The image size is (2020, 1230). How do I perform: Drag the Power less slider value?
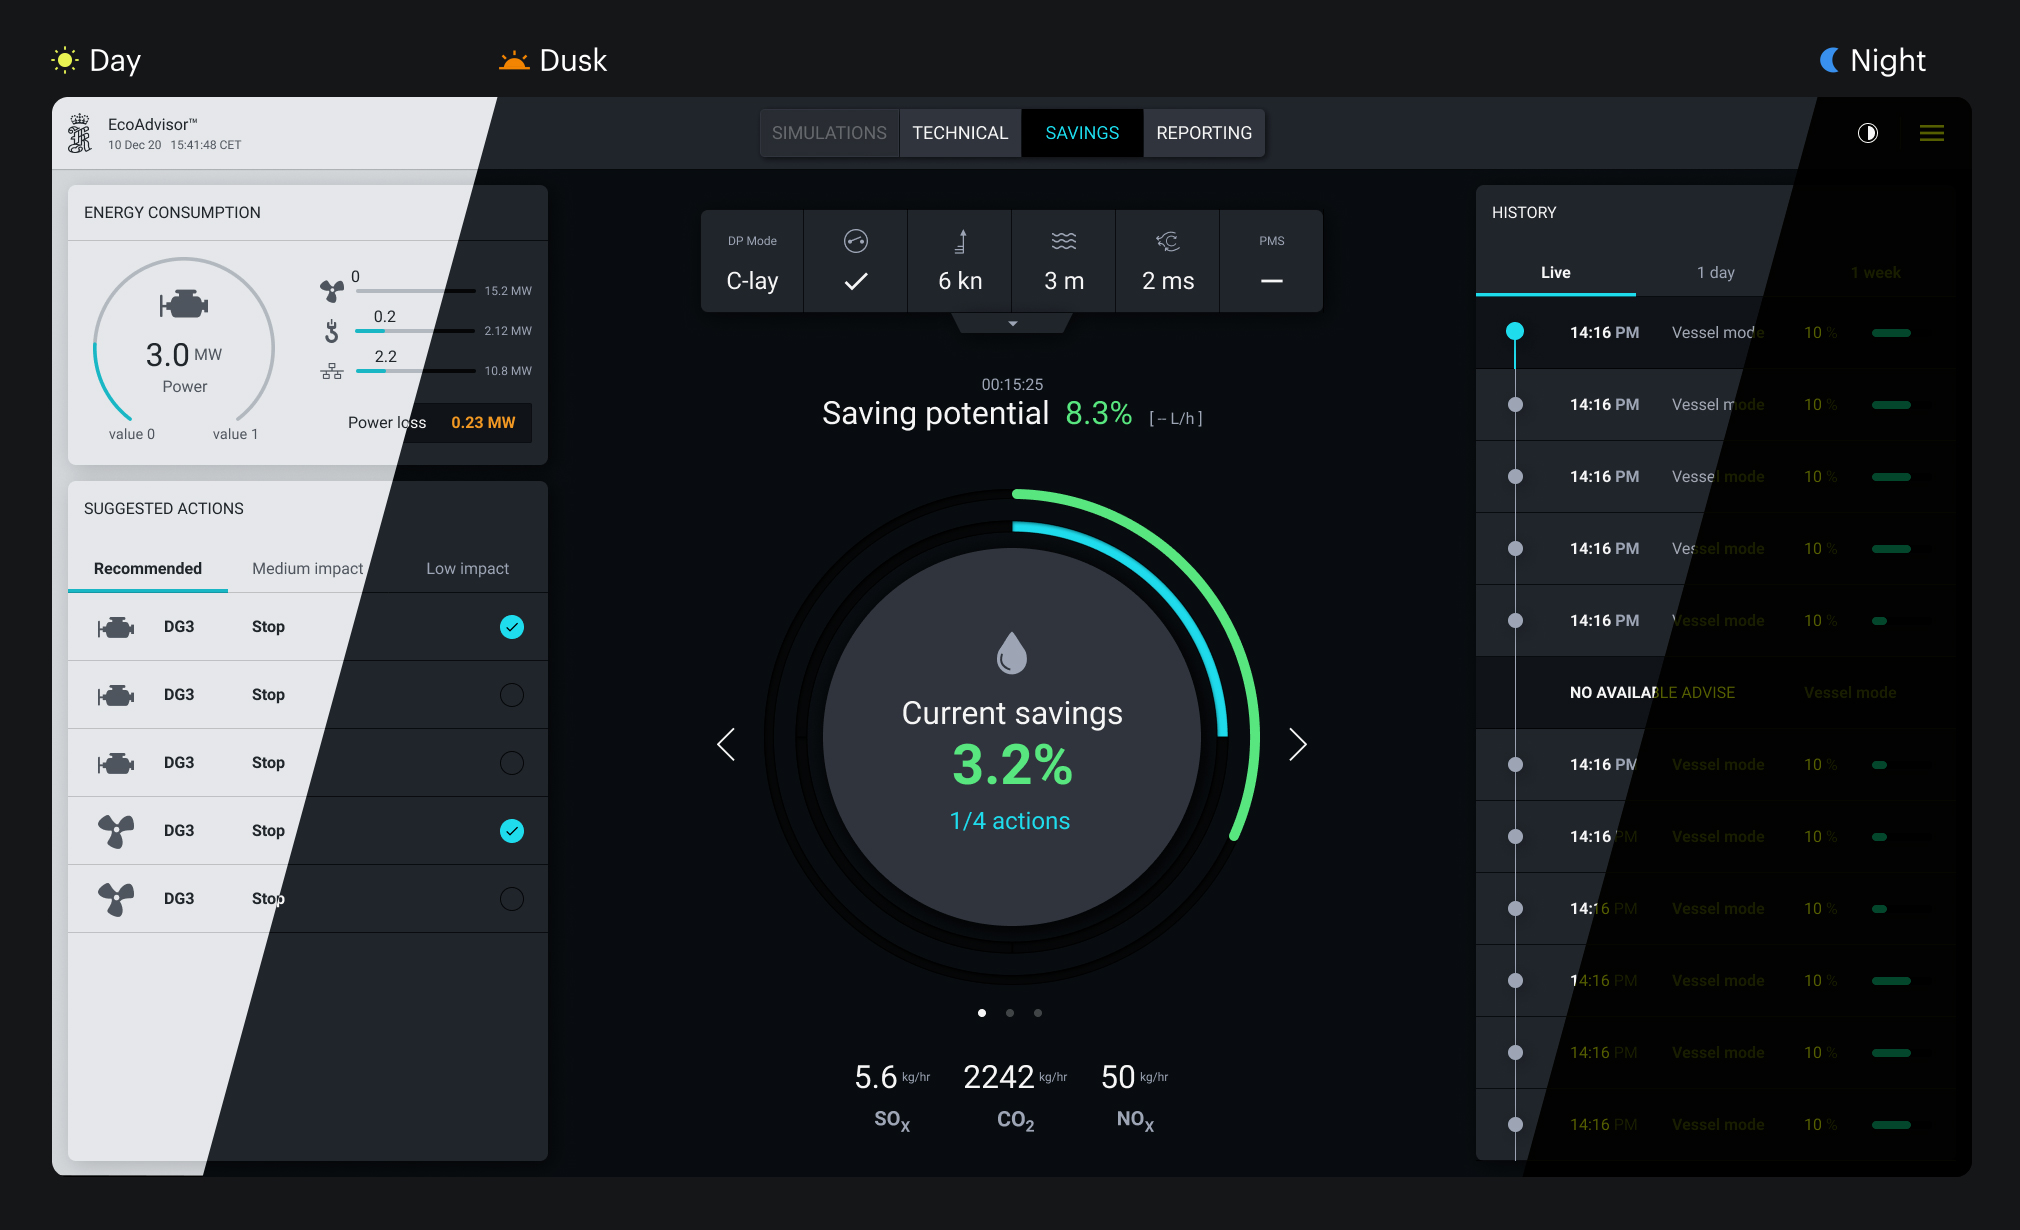[483, 422]
